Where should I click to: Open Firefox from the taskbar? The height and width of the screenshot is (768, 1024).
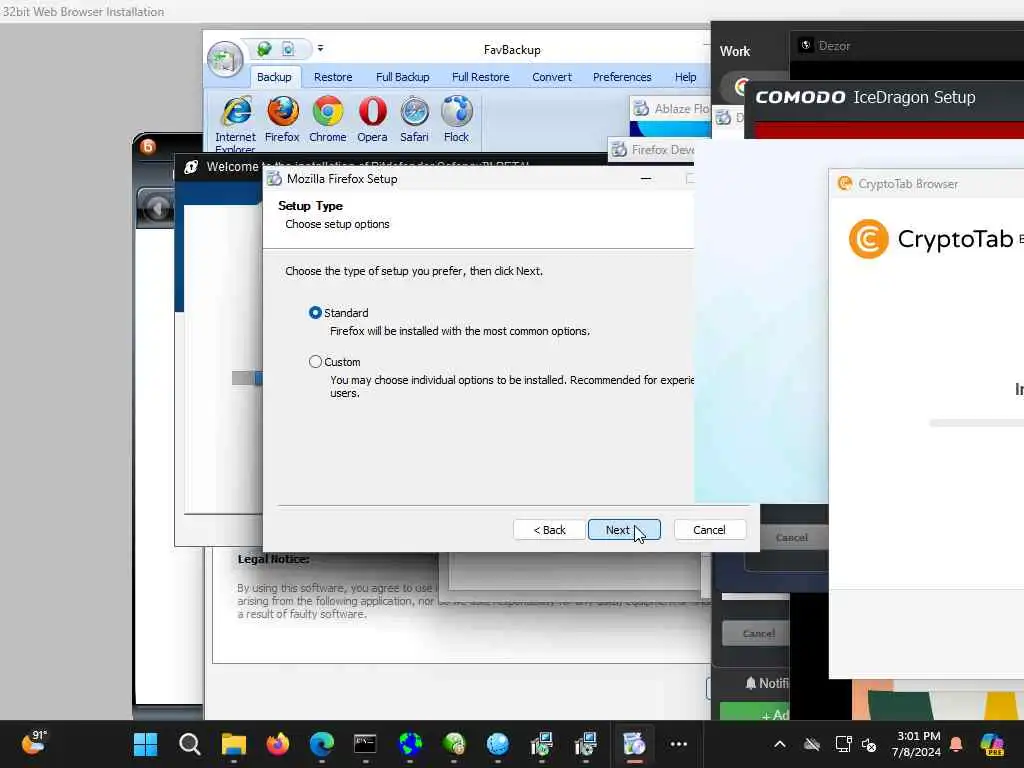point(278,744)
